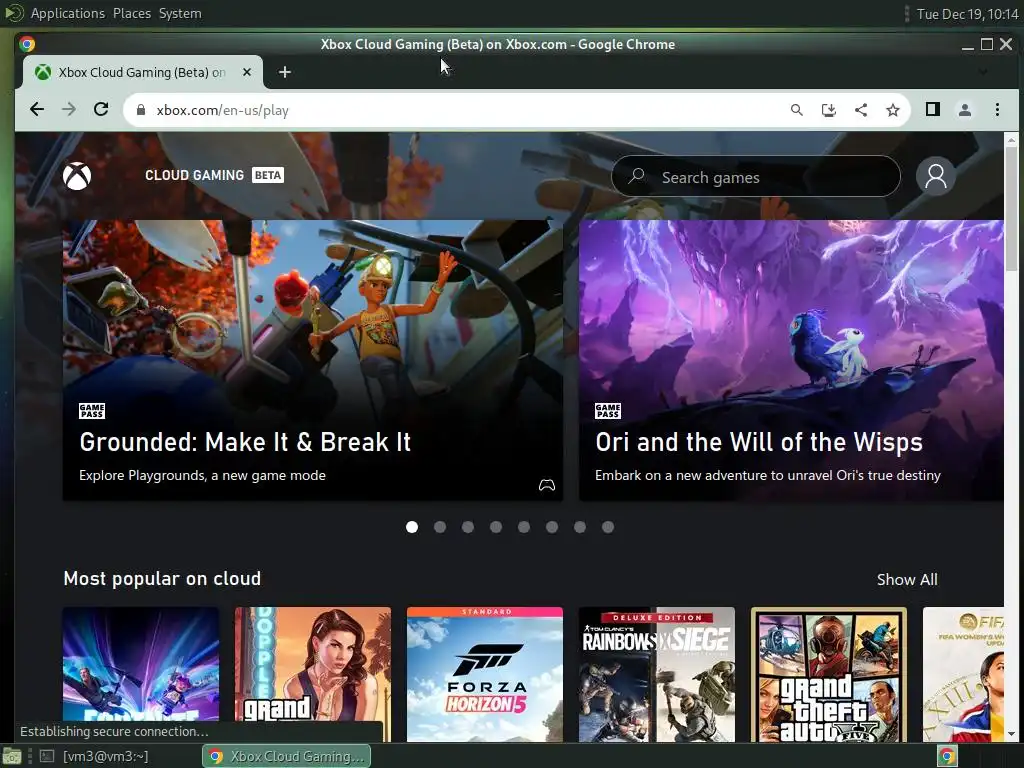Image resolution: width=1024 pixels, height=768 pixels.
Task: Select the second carousel dot
Action: tap(440, 527)
